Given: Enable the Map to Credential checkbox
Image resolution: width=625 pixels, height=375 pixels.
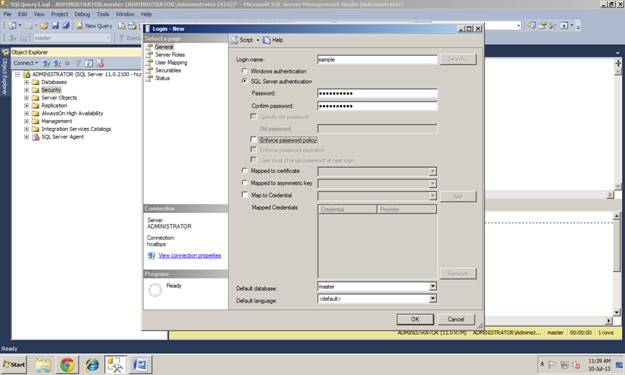Looking at the screenshot, I should tap(245, 195).
